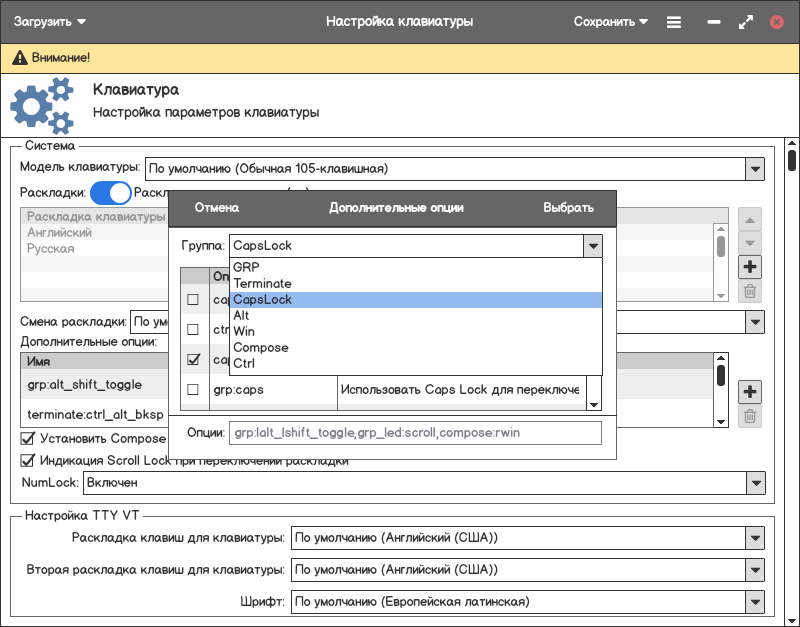Screen dimensions: 800x627
Task: Click the Выбрать select button
Action: click(568, 208)
